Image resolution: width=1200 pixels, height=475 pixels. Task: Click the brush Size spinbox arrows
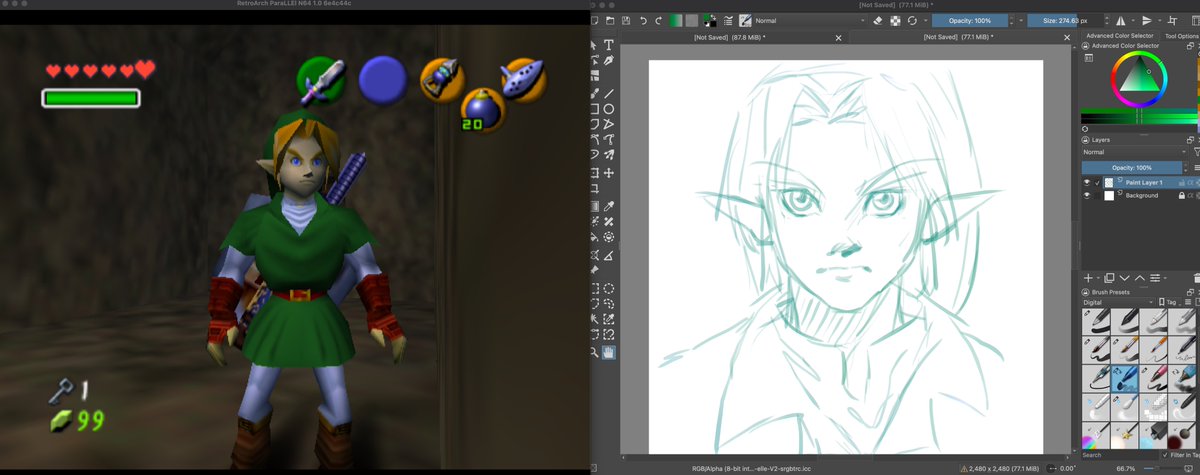pos(1107,20)
